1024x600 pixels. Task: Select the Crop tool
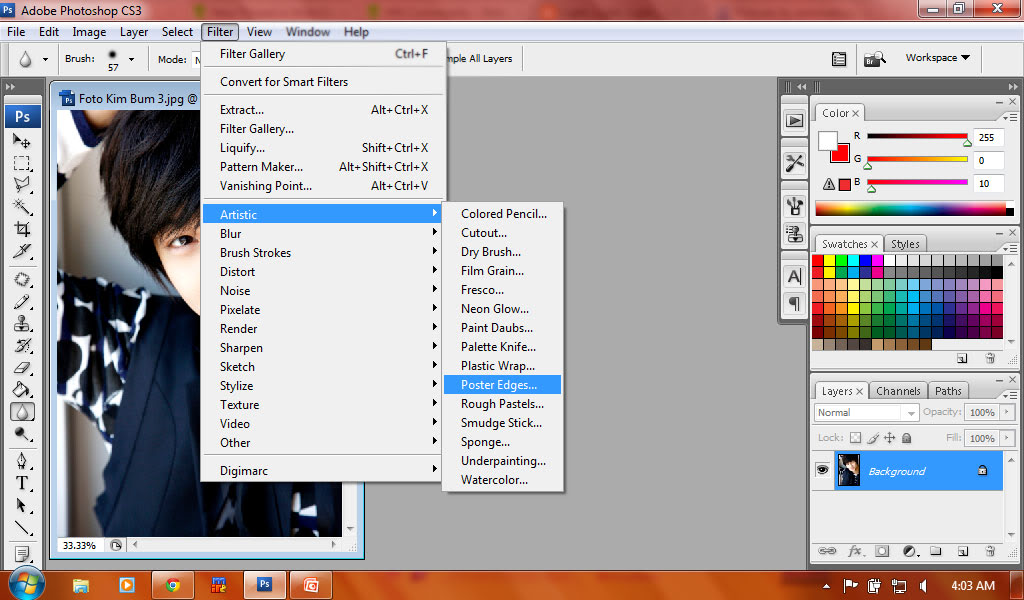(x=22, y=229)
